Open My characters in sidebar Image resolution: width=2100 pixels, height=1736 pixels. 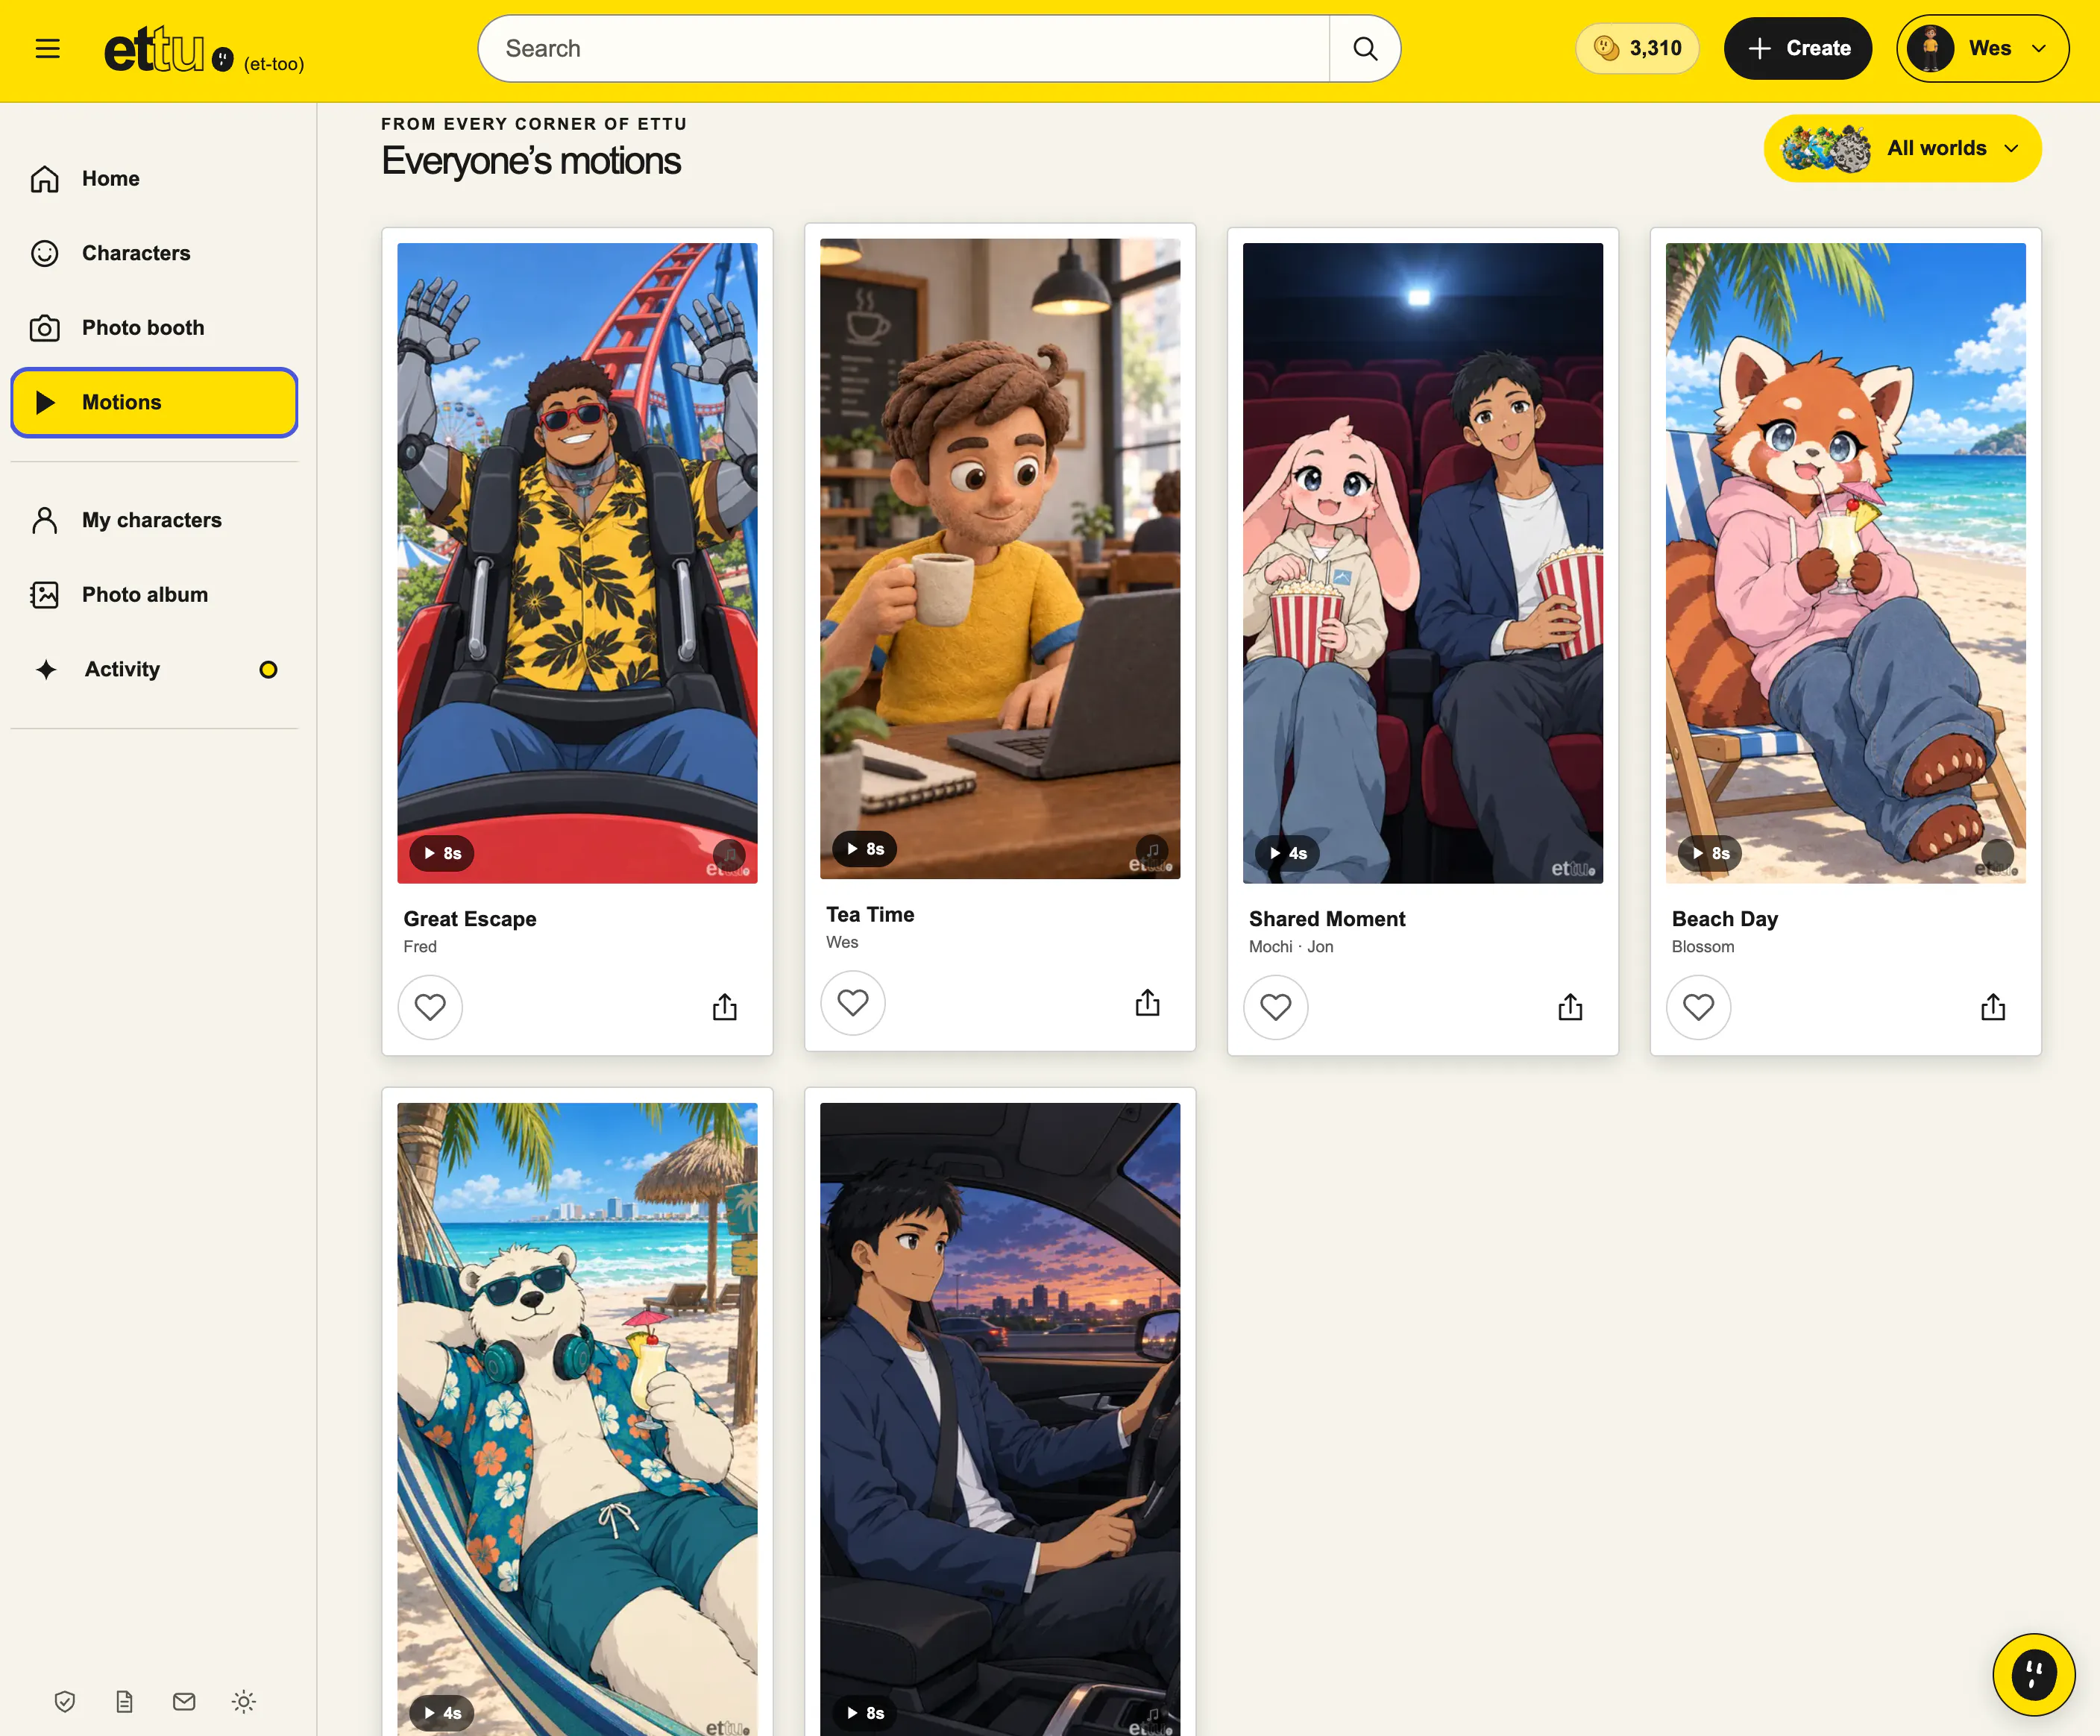point(154,520)
